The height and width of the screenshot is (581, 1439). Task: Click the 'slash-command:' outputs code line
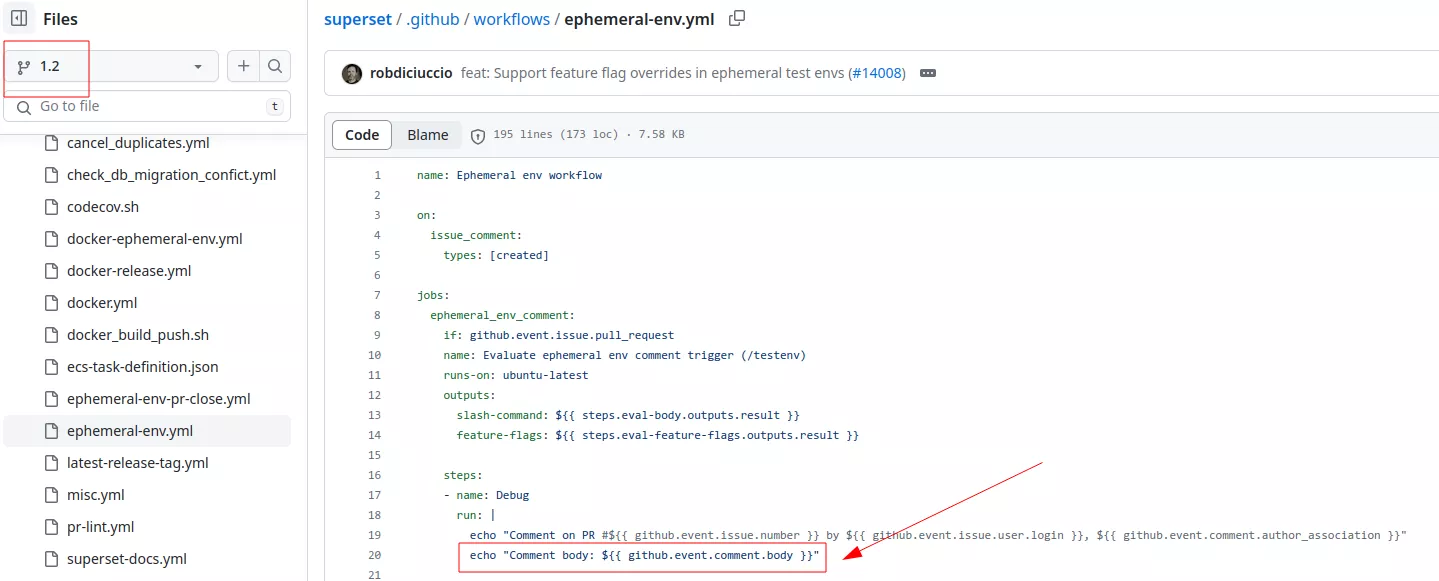point(628,415)
